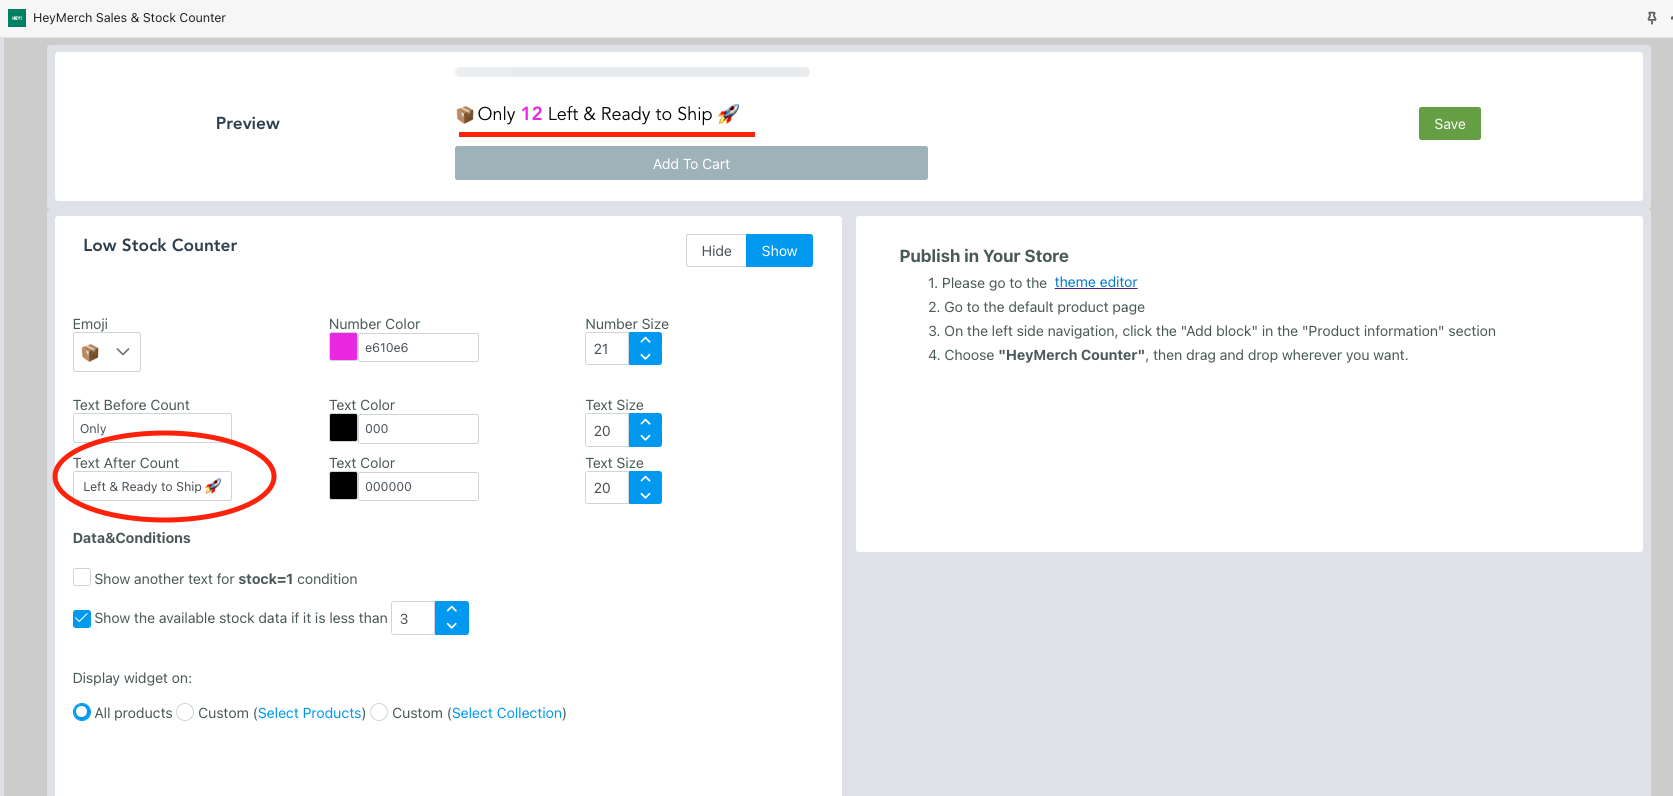
Task: Decrease the second Text Size value
Action: 645,496
